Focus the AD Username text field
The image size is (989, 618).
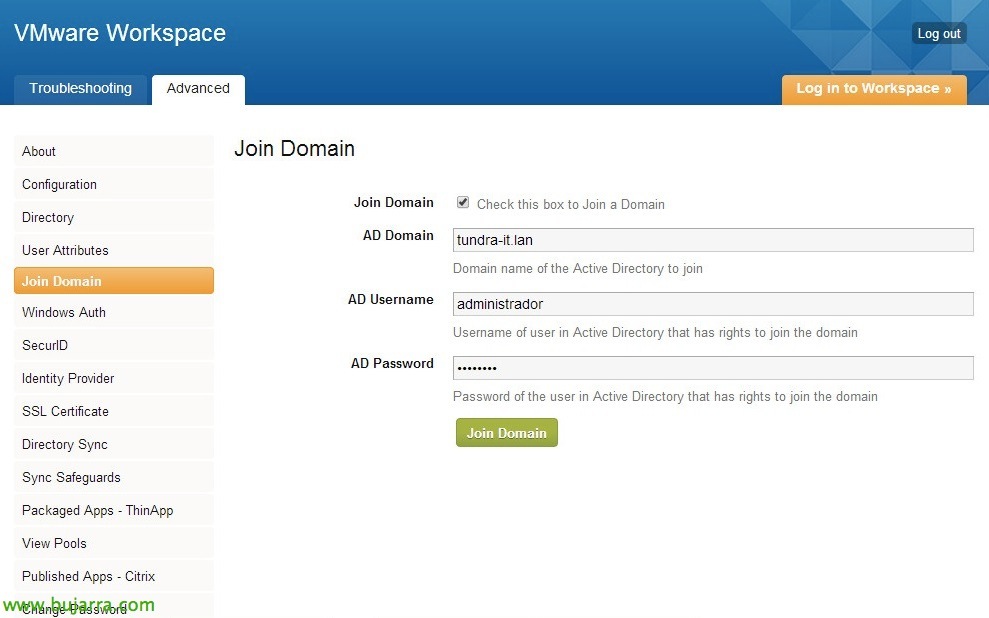click(713, 304)
